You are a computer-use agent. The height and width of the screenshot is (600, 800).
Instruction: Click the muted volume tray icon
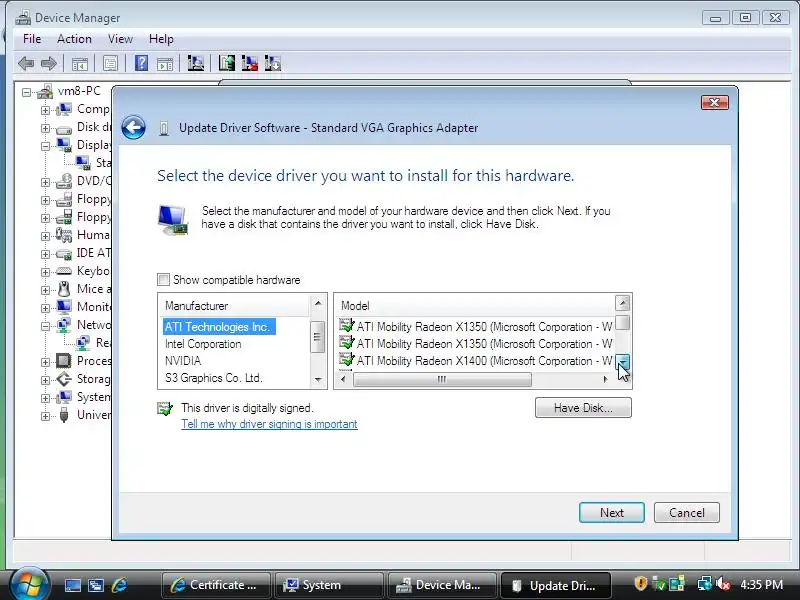pos(723,584)
